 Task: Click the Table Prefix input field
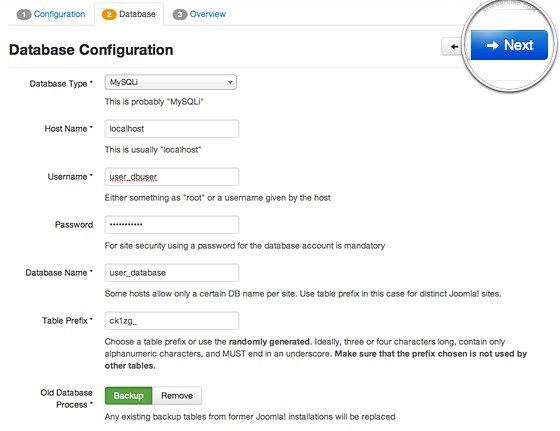click(172, 321)
